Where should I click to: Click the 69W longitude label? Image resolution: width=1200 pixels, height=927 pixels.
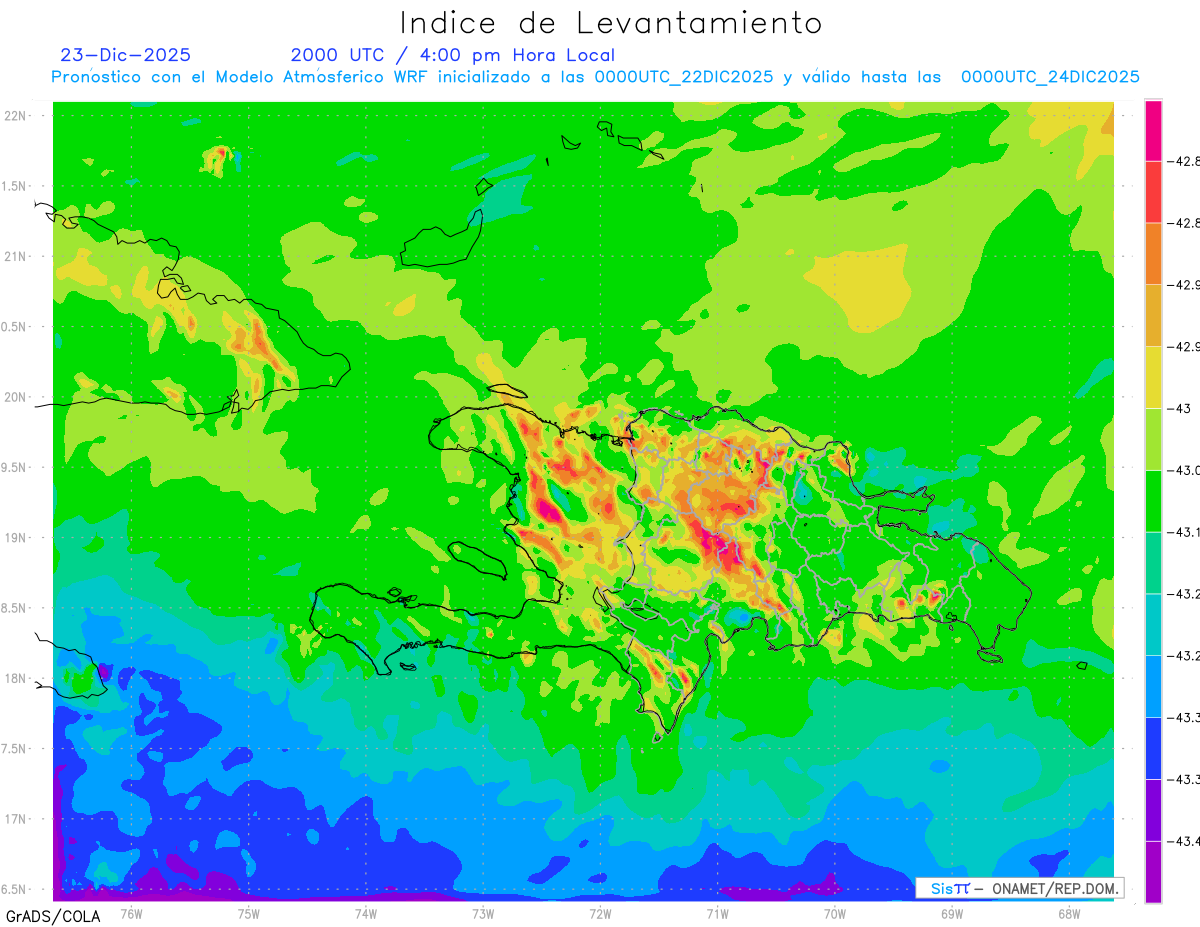point(952,913)
